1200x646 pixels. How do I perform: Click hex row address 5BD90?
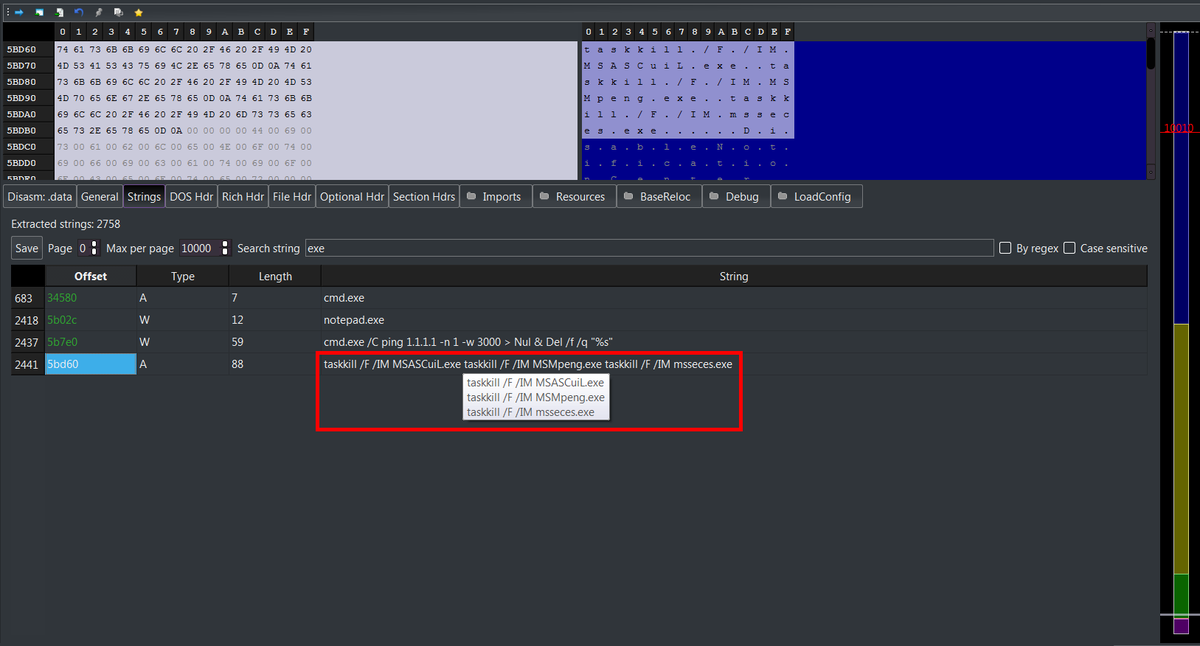click(x=21, y=98)
